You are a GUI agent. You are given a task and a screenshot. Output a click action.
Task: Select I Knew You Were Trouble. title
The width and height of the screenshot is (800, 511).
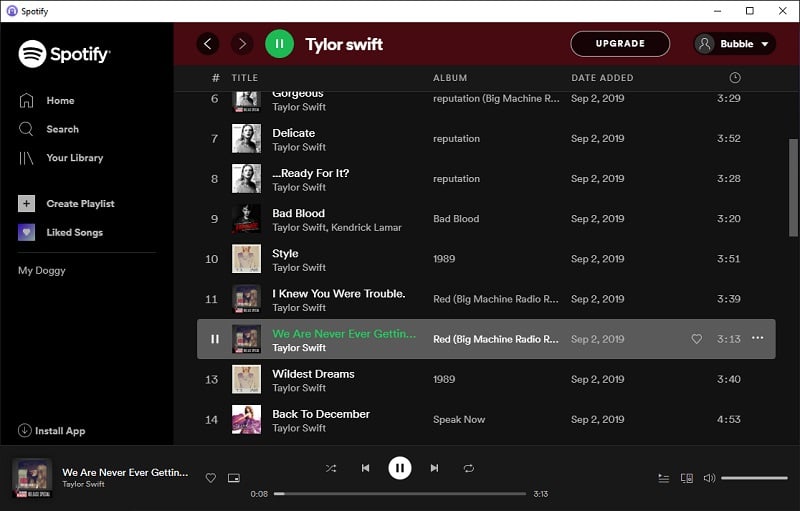[x=339, y=294]
